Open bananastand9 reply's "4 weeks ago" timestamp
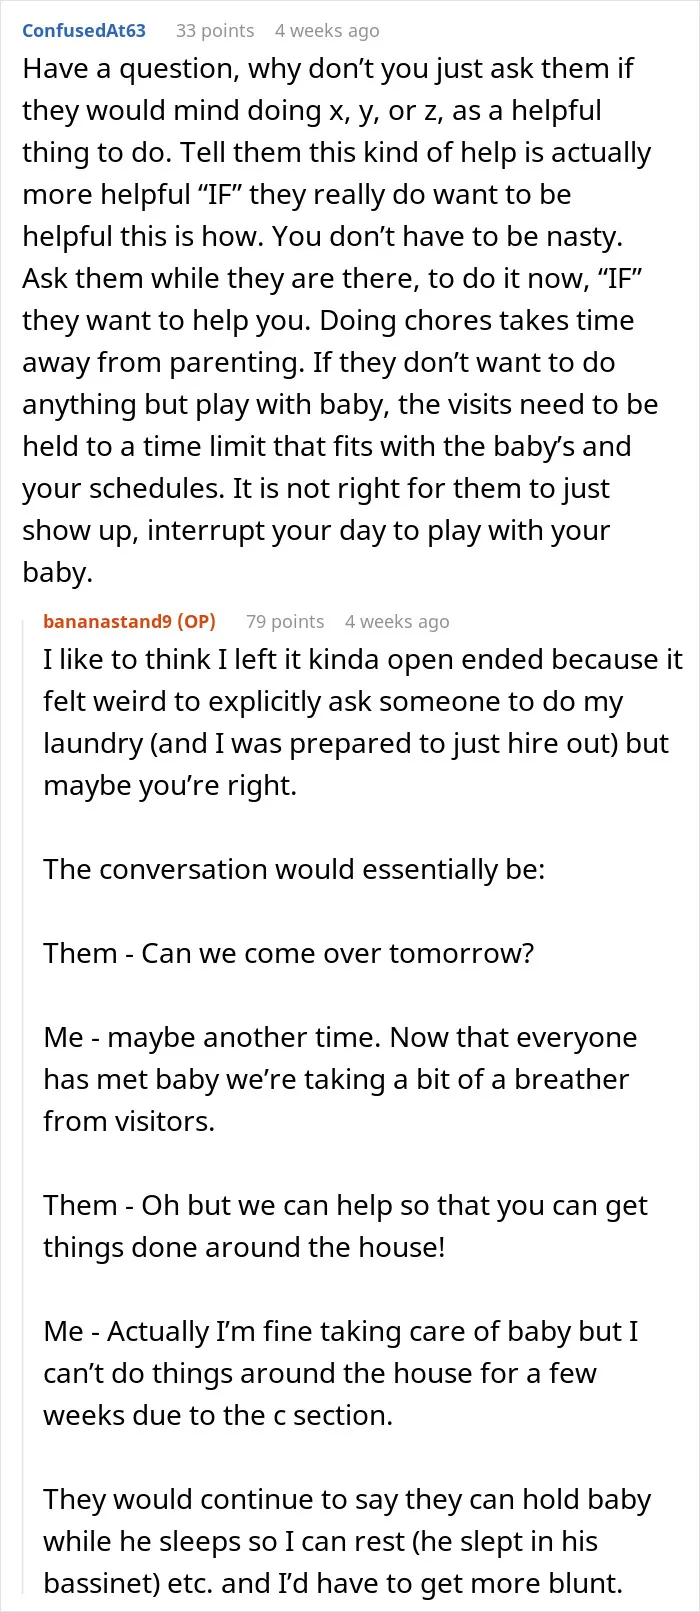 (x=397, y=621)
